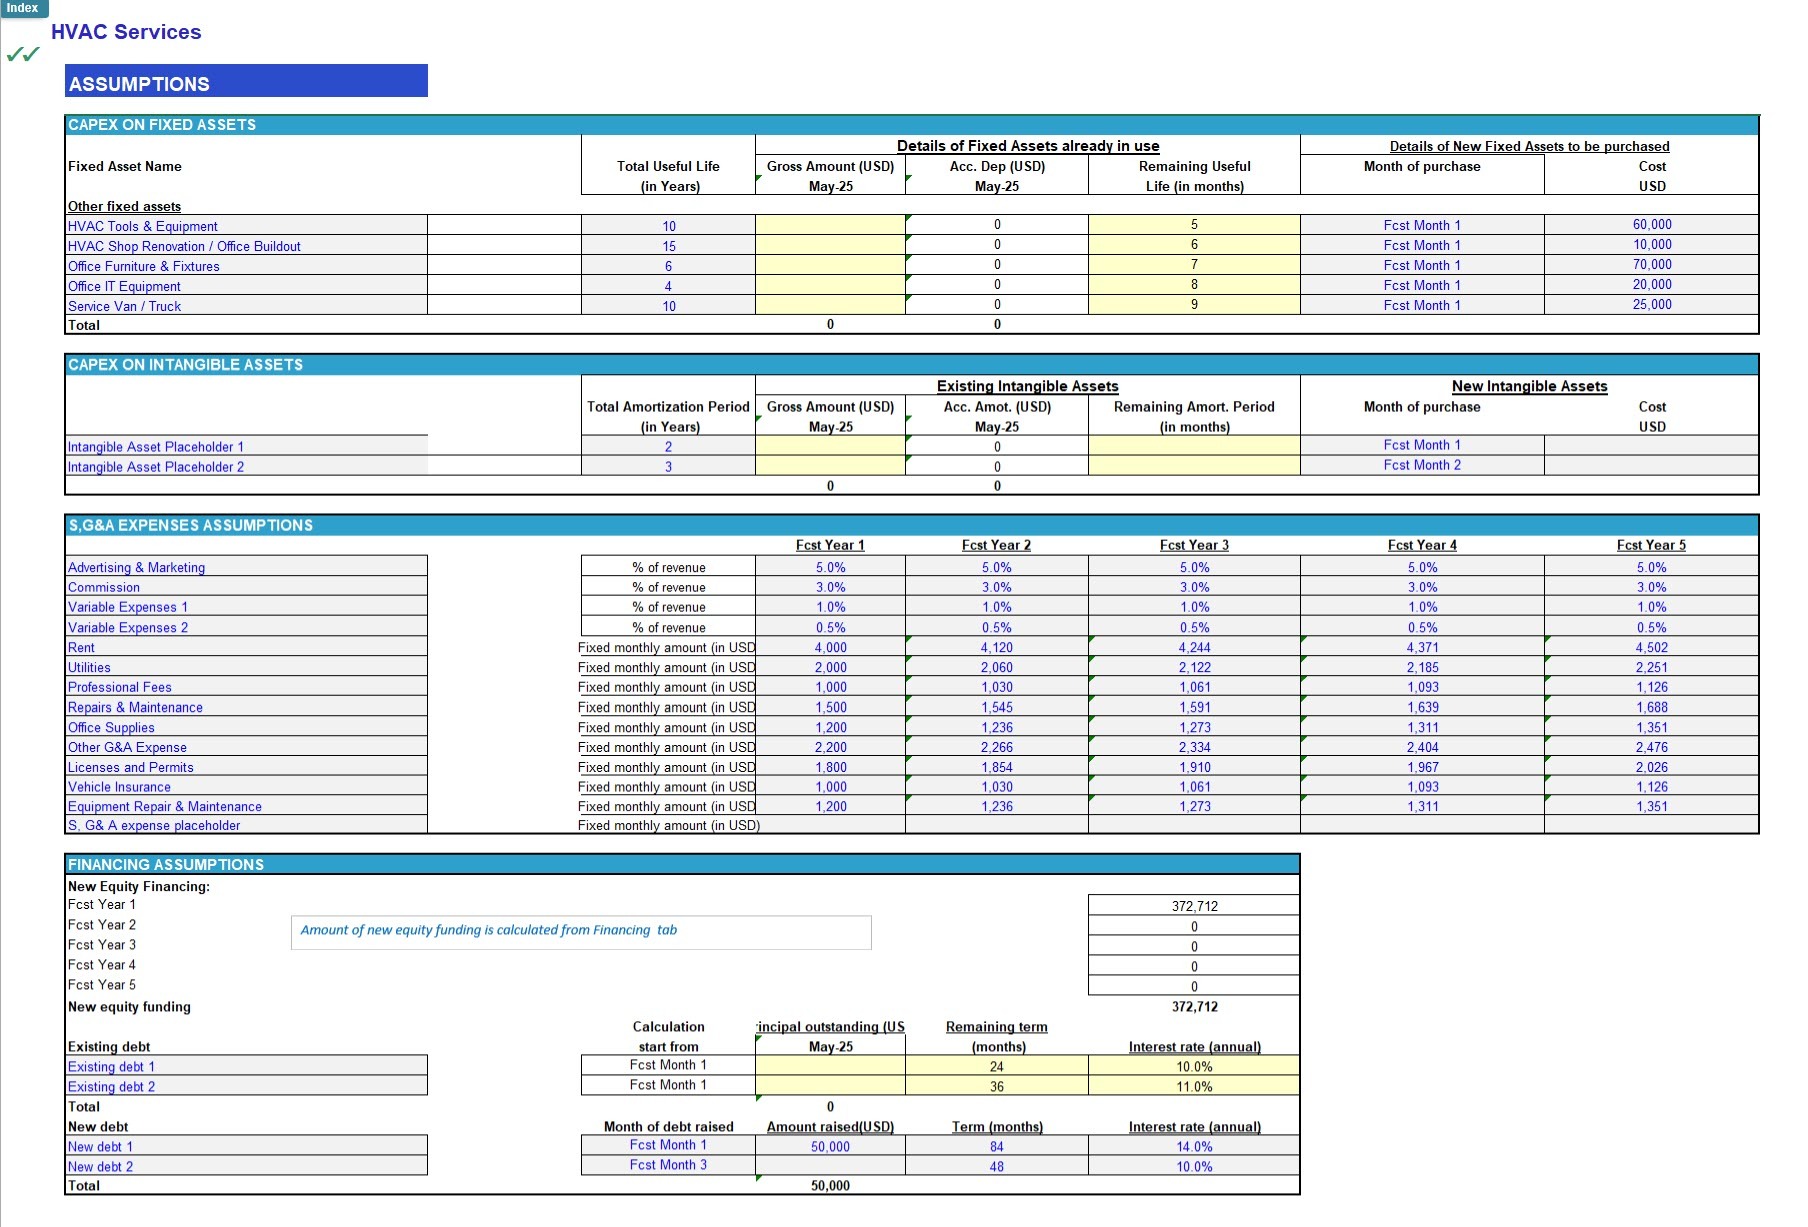Click the Advertising & Marketing expense label
The height and width of the screenshot is (1227, 1808).
(x=136, y=567)
